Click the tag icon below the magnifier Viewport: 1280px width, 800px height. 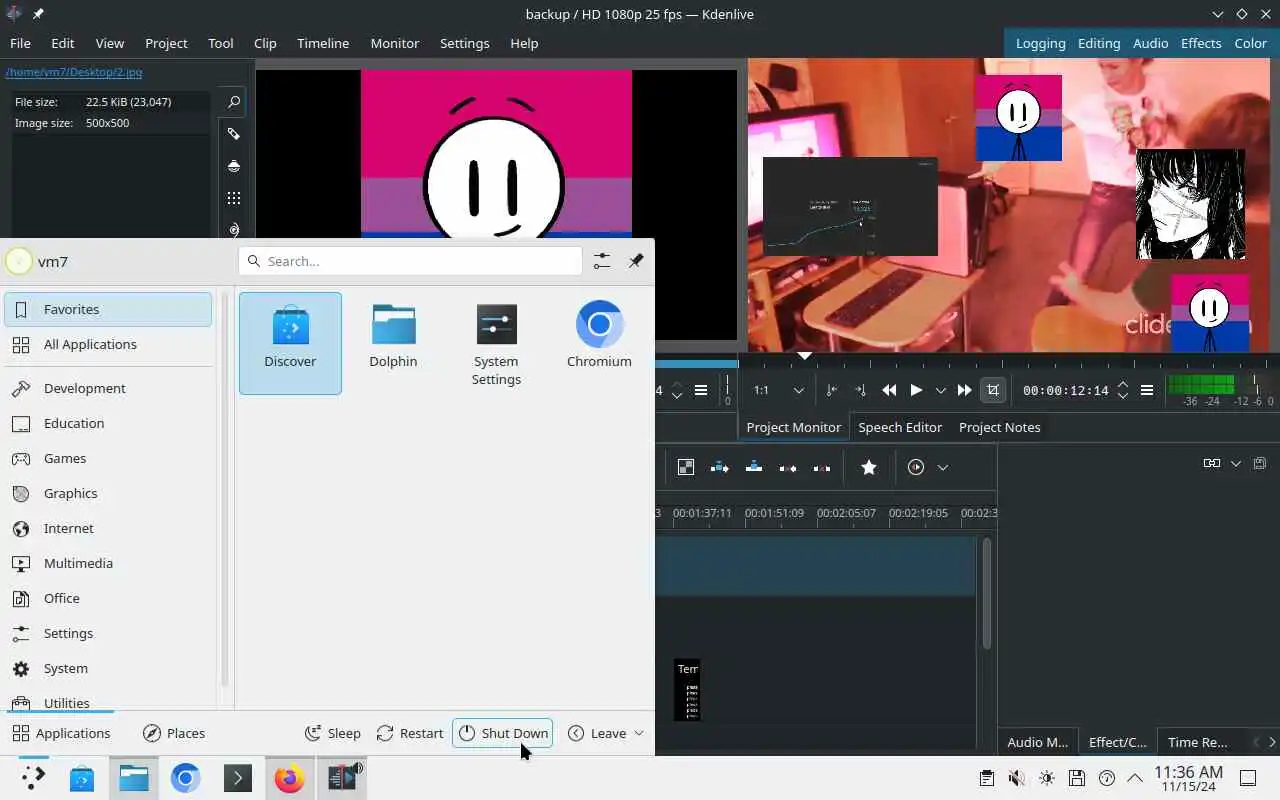click(233, 134)
